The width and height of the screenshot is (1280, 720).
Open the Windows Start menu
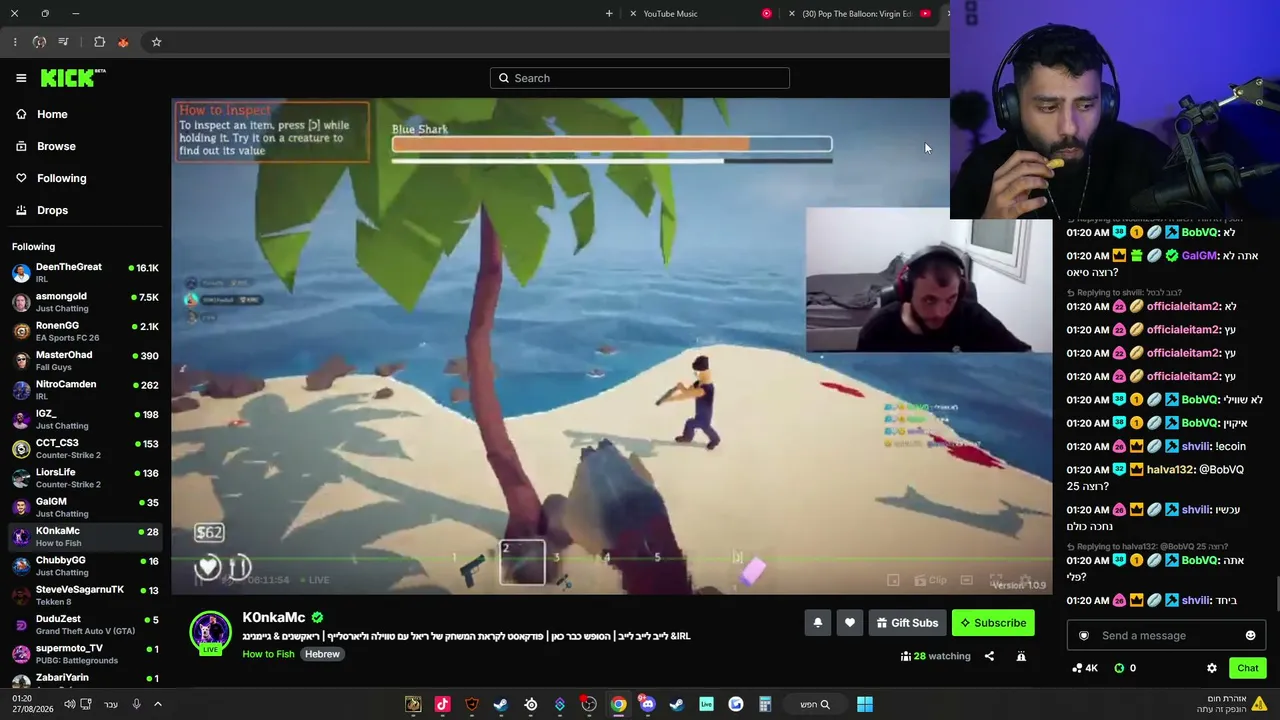pyautogui.click(x=865, y=704)
